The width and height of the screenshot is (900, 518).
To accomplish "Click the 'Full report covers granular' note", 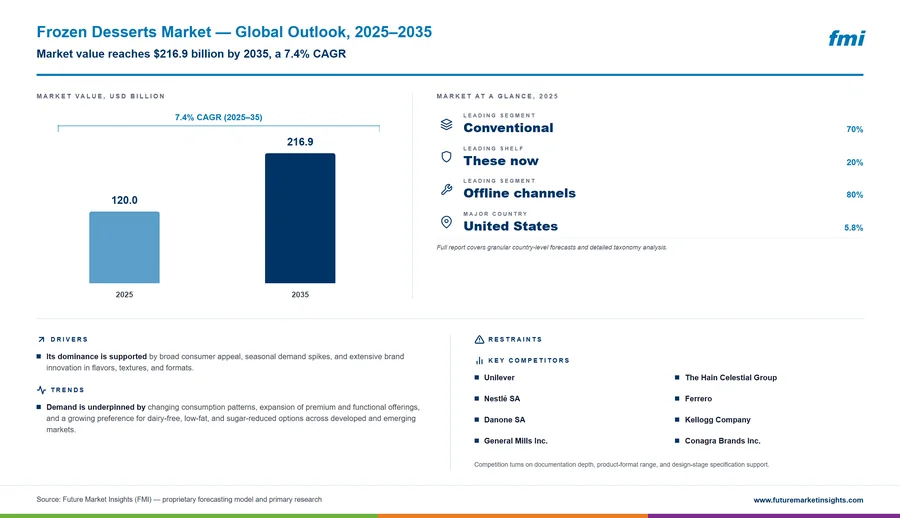I will (552, 248).
